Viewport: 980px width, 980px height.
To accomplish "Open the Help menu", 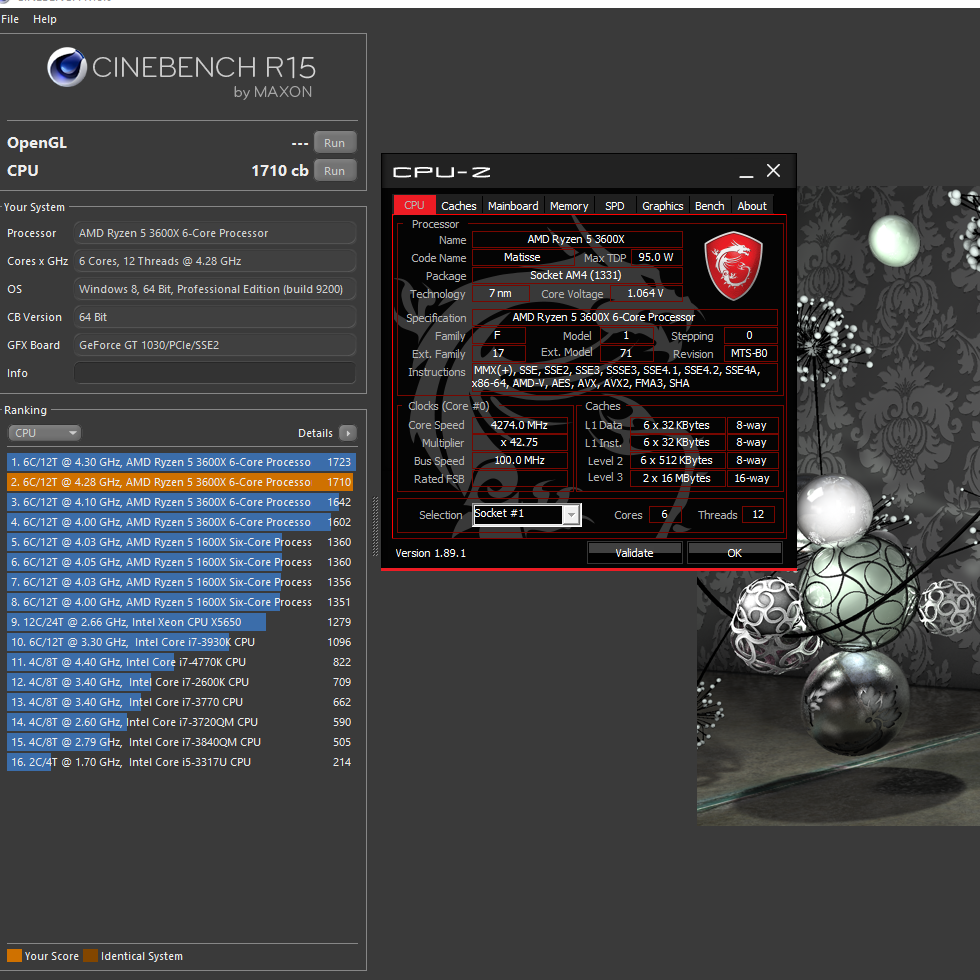I will pos(44,19).
